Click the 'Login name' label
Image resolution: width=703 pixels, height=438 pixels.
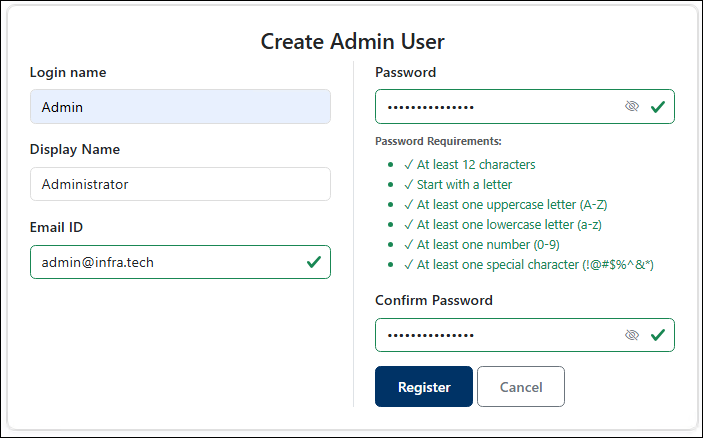click(68, 72)
